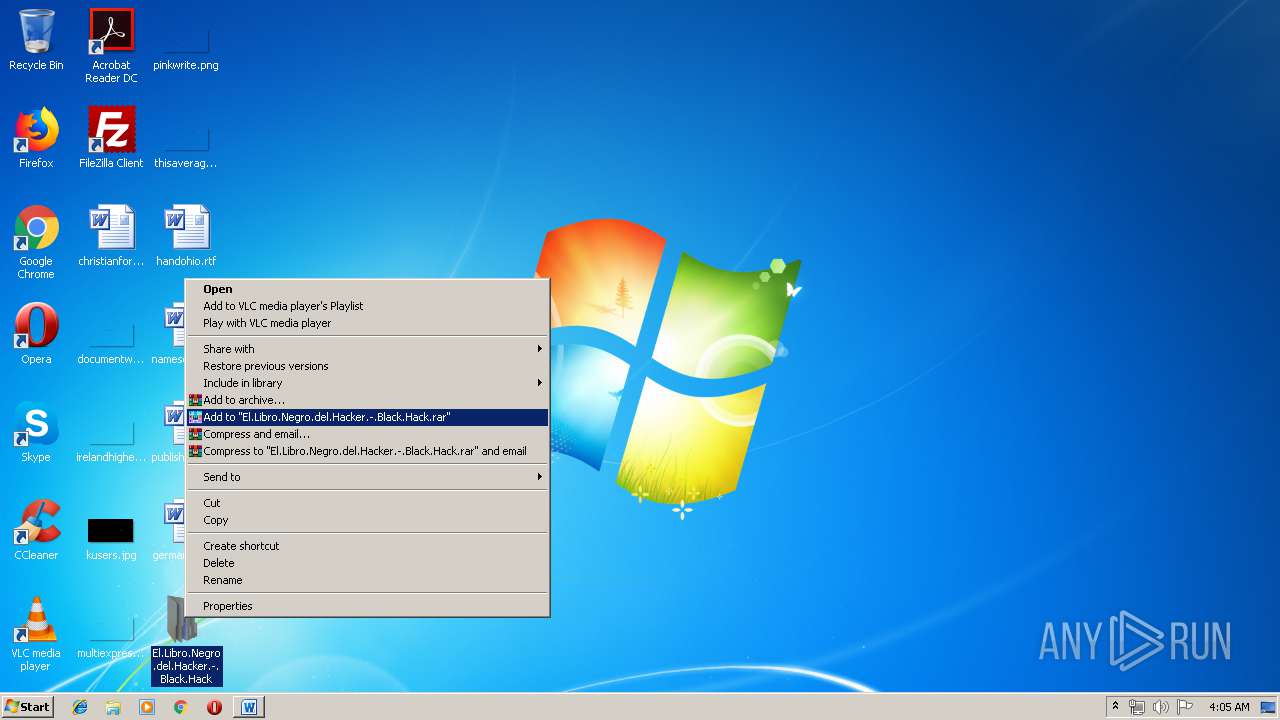Open Internet Explorer from taskbar
This screenshot has height=720, width=1280.
point(80,707)
